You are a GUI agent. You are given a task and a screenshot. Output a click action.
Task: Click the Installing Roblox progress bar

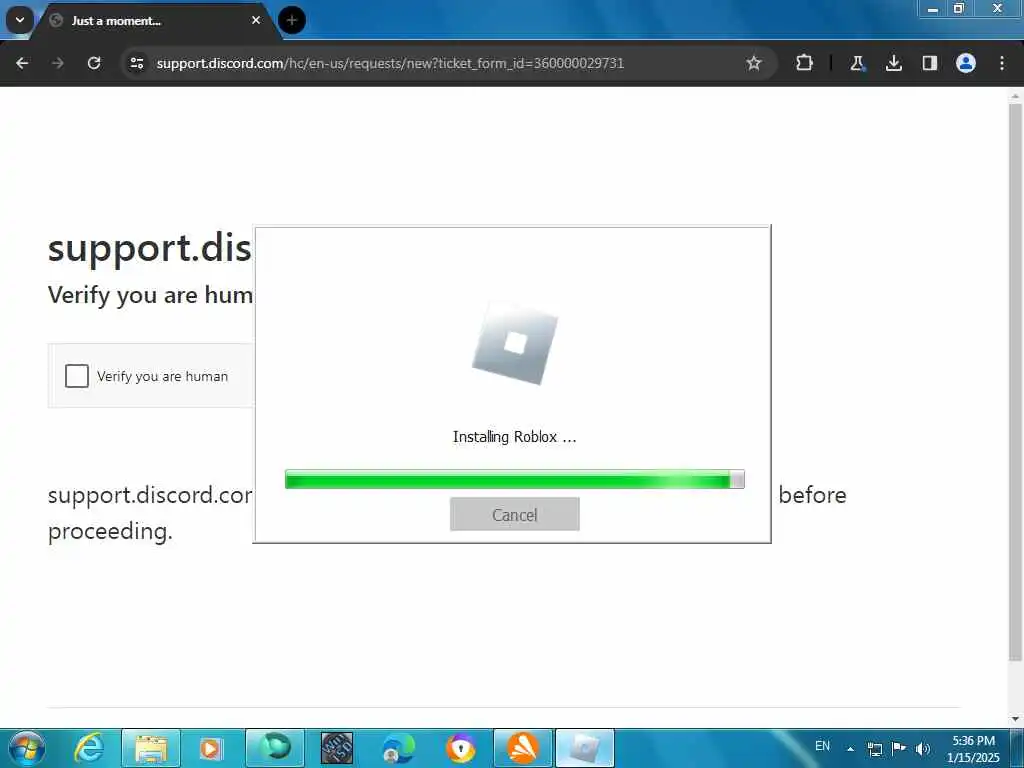point(515,479)
